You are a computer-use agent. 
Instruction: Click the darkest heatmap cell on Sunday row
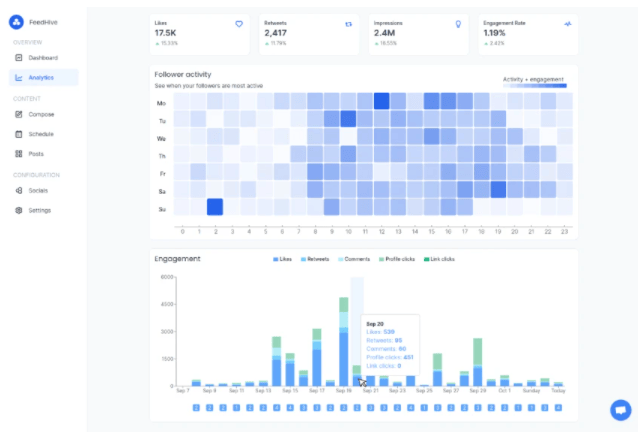tap(215, 207)
